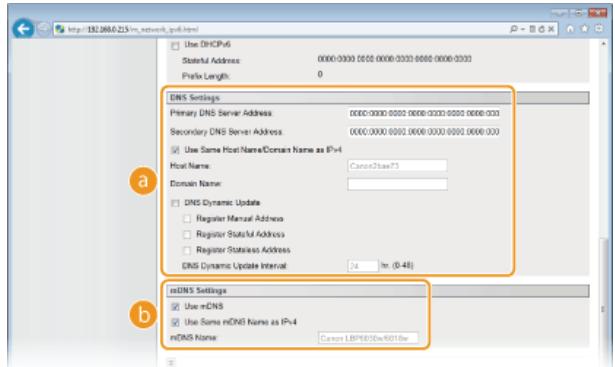
Task: Enable the DNS Dynamic Update checkbox
Action: [x=175, y=203]
